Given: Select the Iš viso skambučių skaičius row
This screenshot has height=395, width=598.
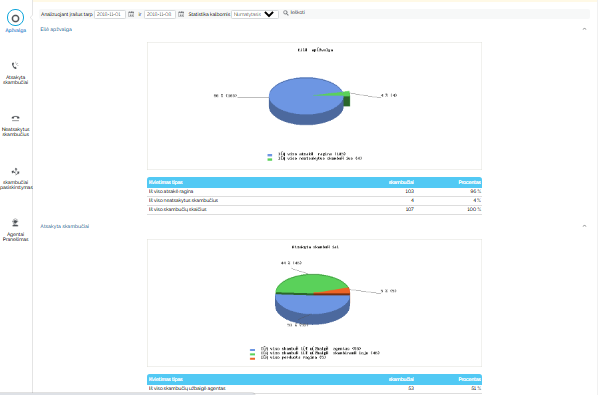Looking at the screenshot, I should 314,209.
